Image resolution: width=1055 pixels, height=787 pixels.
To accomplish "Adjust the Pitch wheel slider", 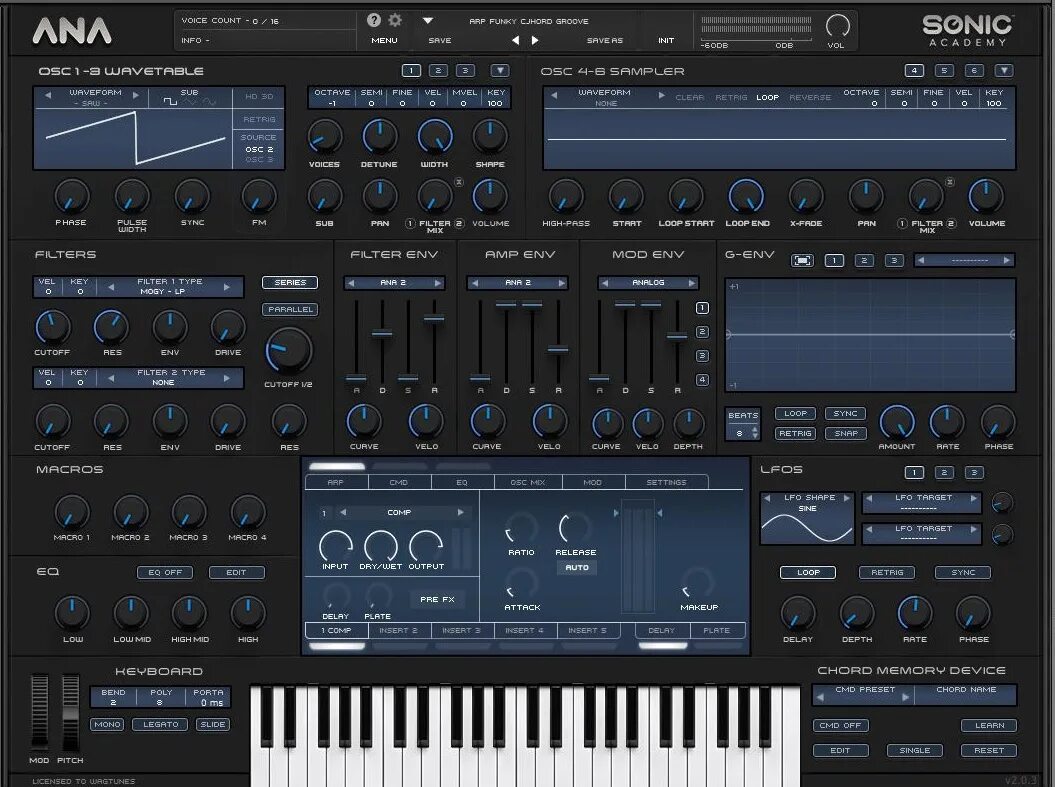I will tap(70, 713).
